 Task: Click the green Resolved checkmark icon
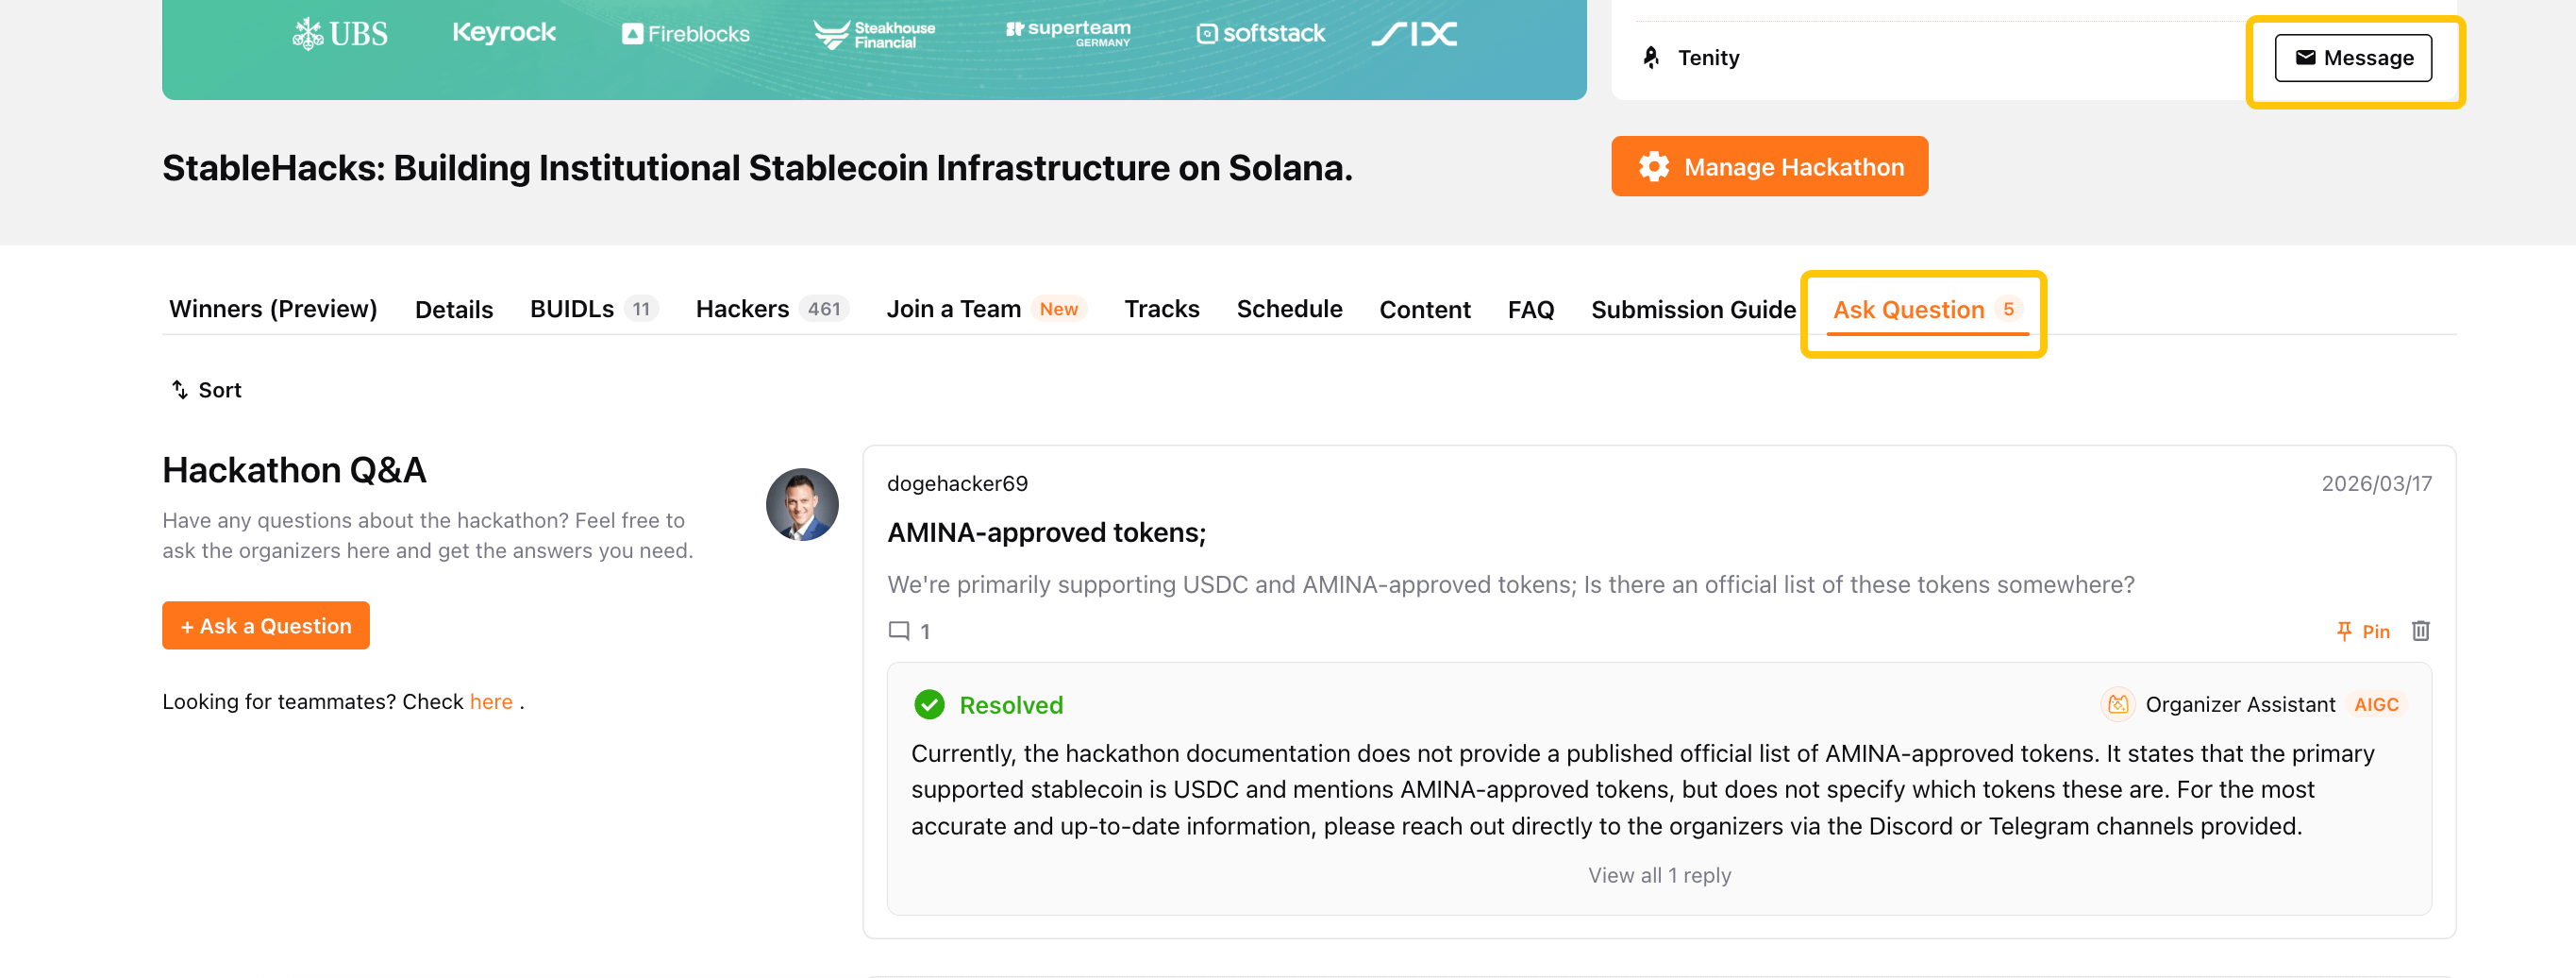click(x=929, y=705)
